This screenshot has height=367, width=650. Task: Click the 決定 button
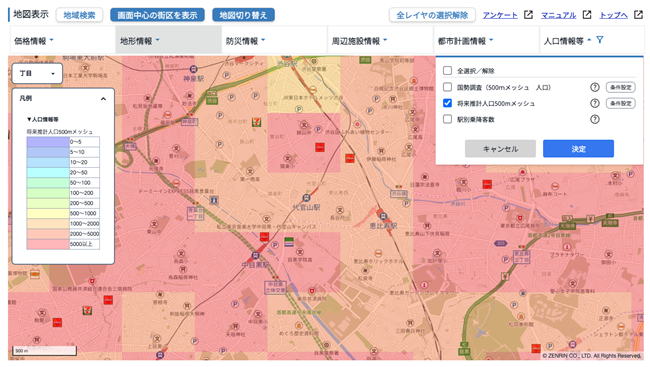[578, 148]
